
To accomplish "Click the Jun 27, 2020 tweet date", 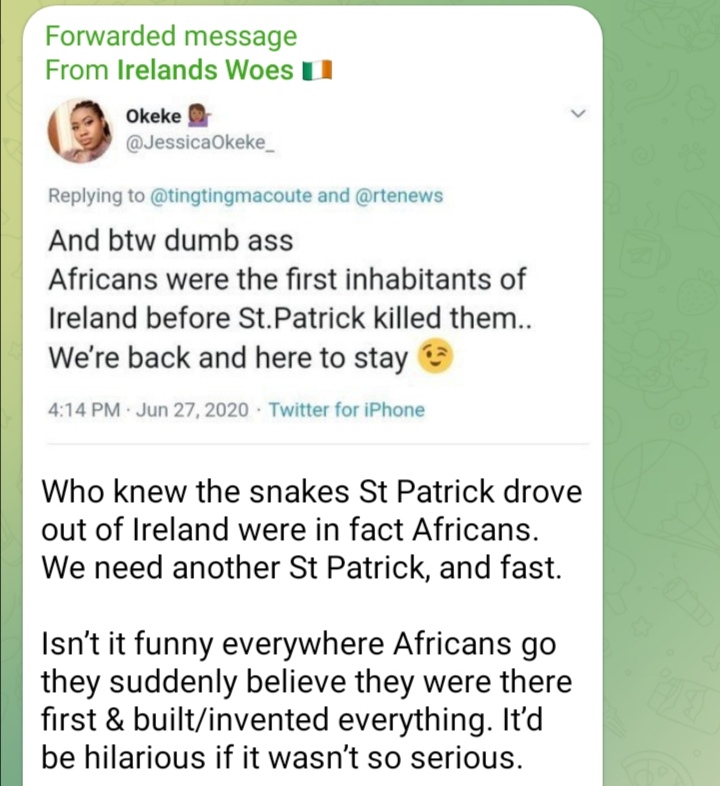I will [194, 409].
